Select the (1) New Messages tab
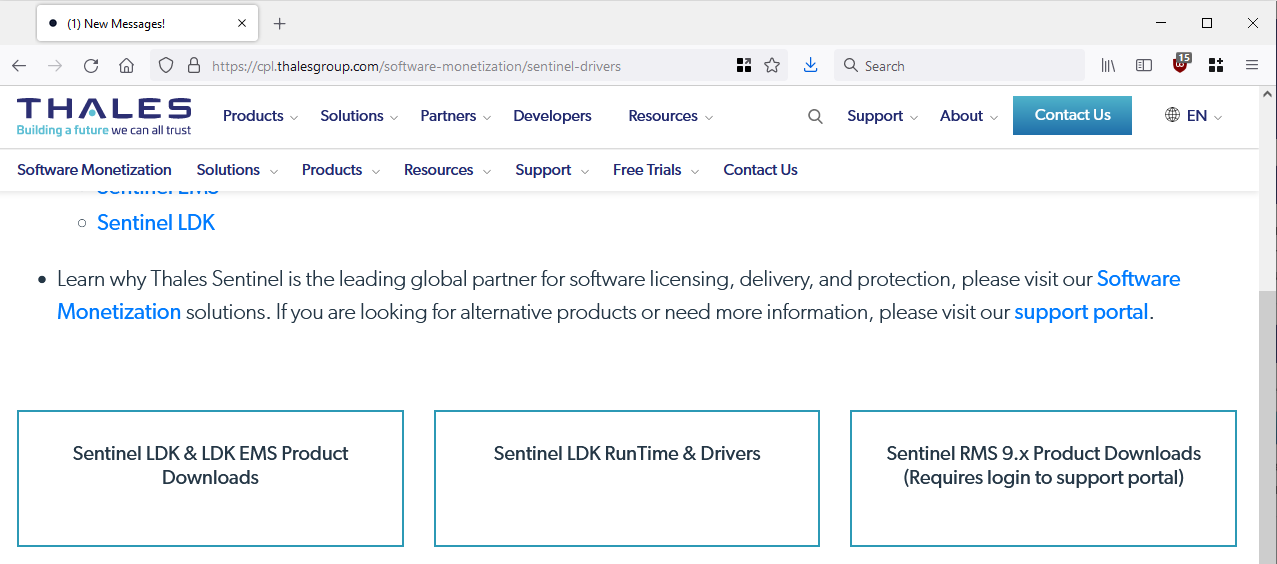 tap(147, 23)
